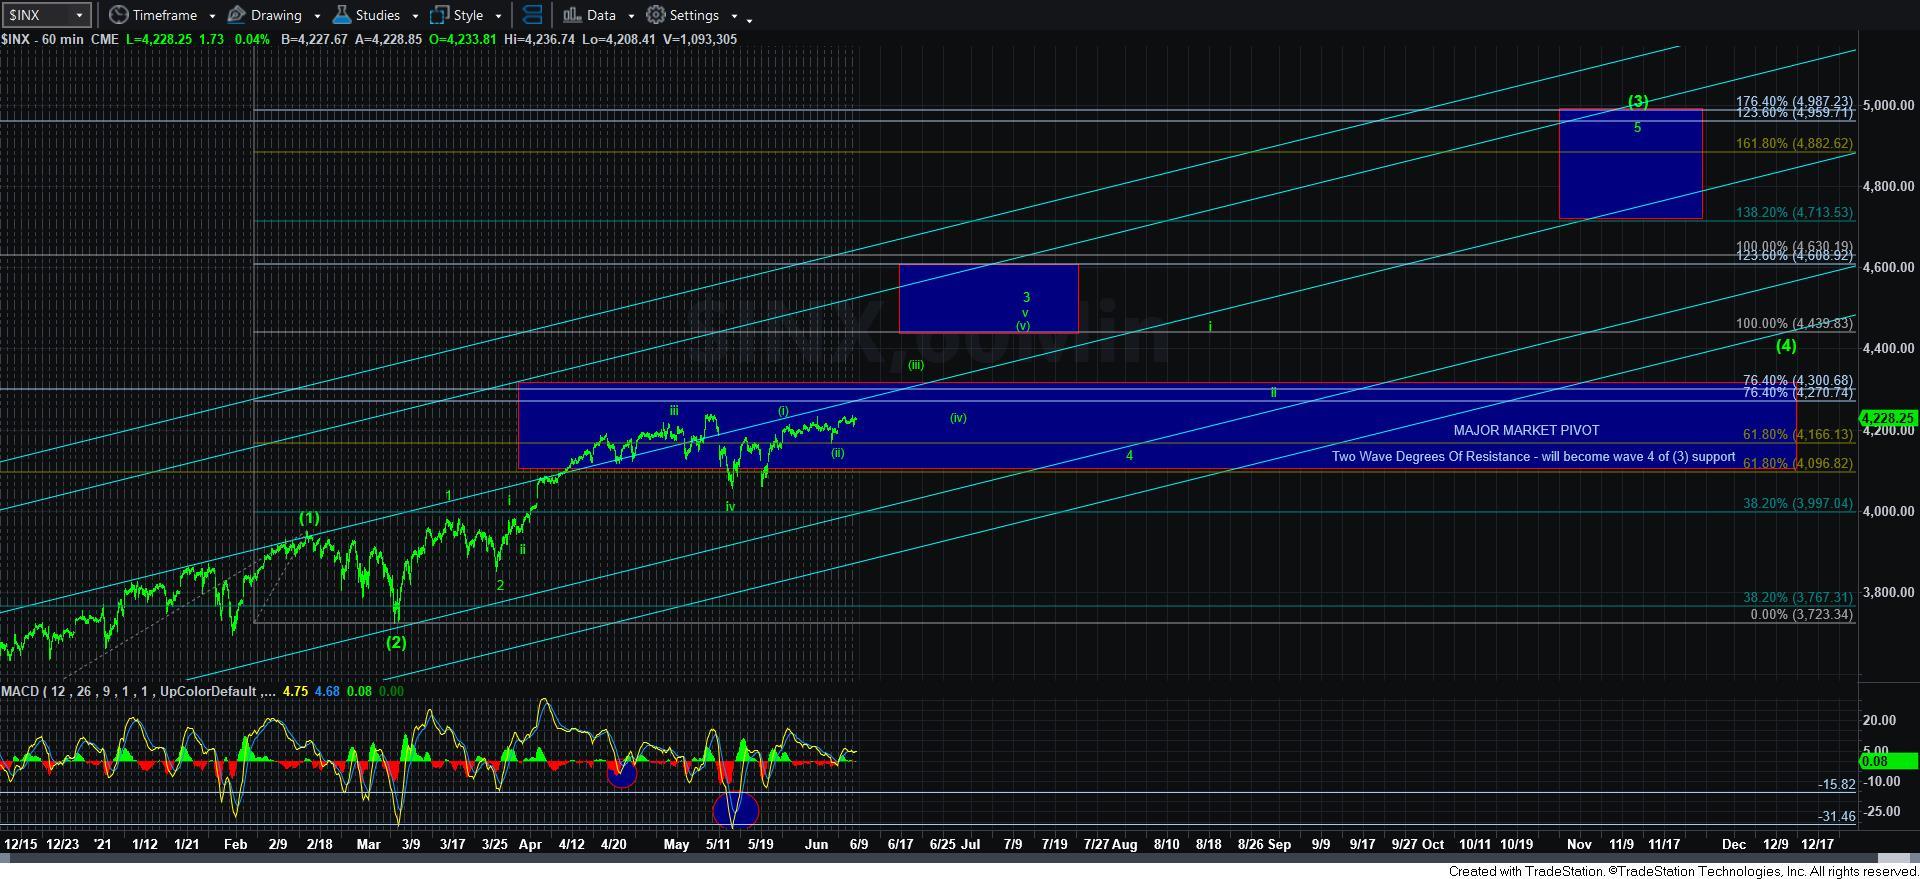Click the small circle on MACD near 4/20

click(x=621, y=773)
